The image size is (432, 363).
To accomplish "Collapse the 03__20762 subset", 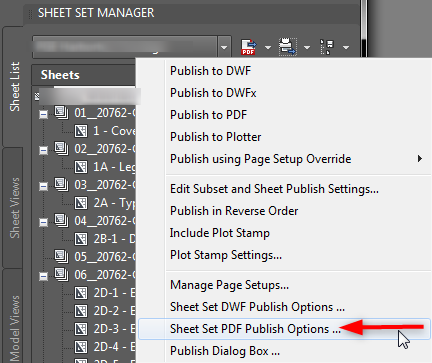I will pyautogui.click(x=43, y=186).
